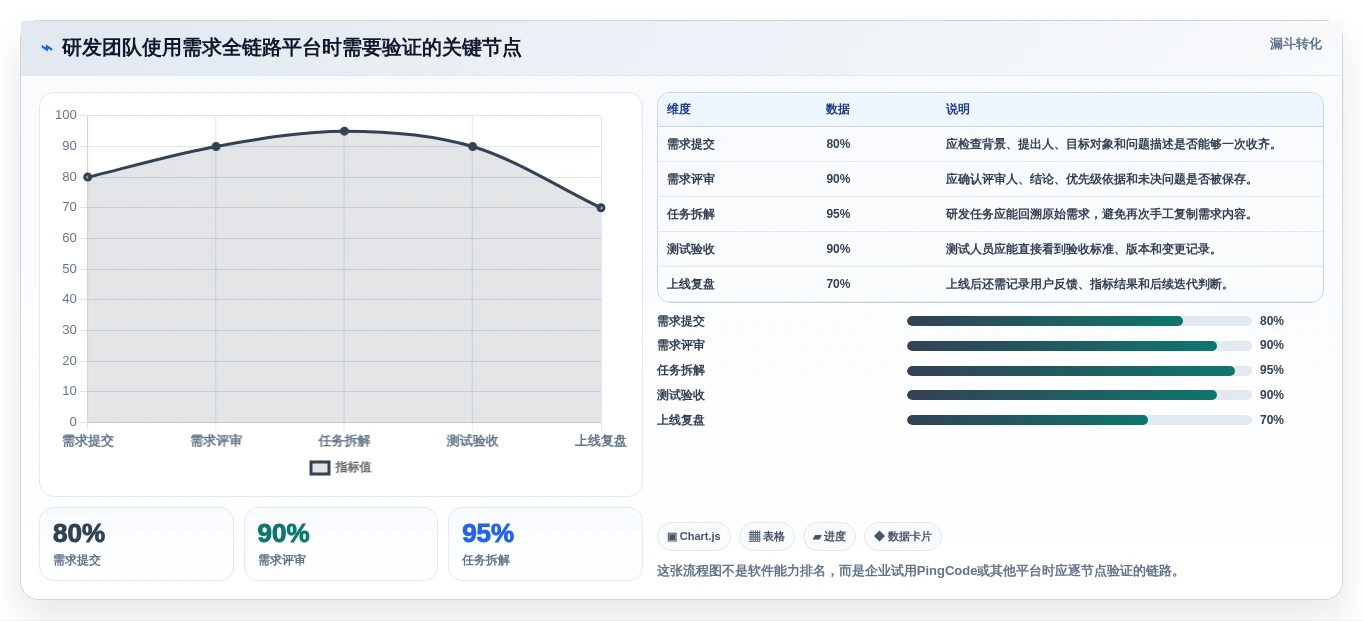This screenshot has width=1363, height=621.
Task: Click the 需求提交 80% progress bar
Action: pos(1079,321)
